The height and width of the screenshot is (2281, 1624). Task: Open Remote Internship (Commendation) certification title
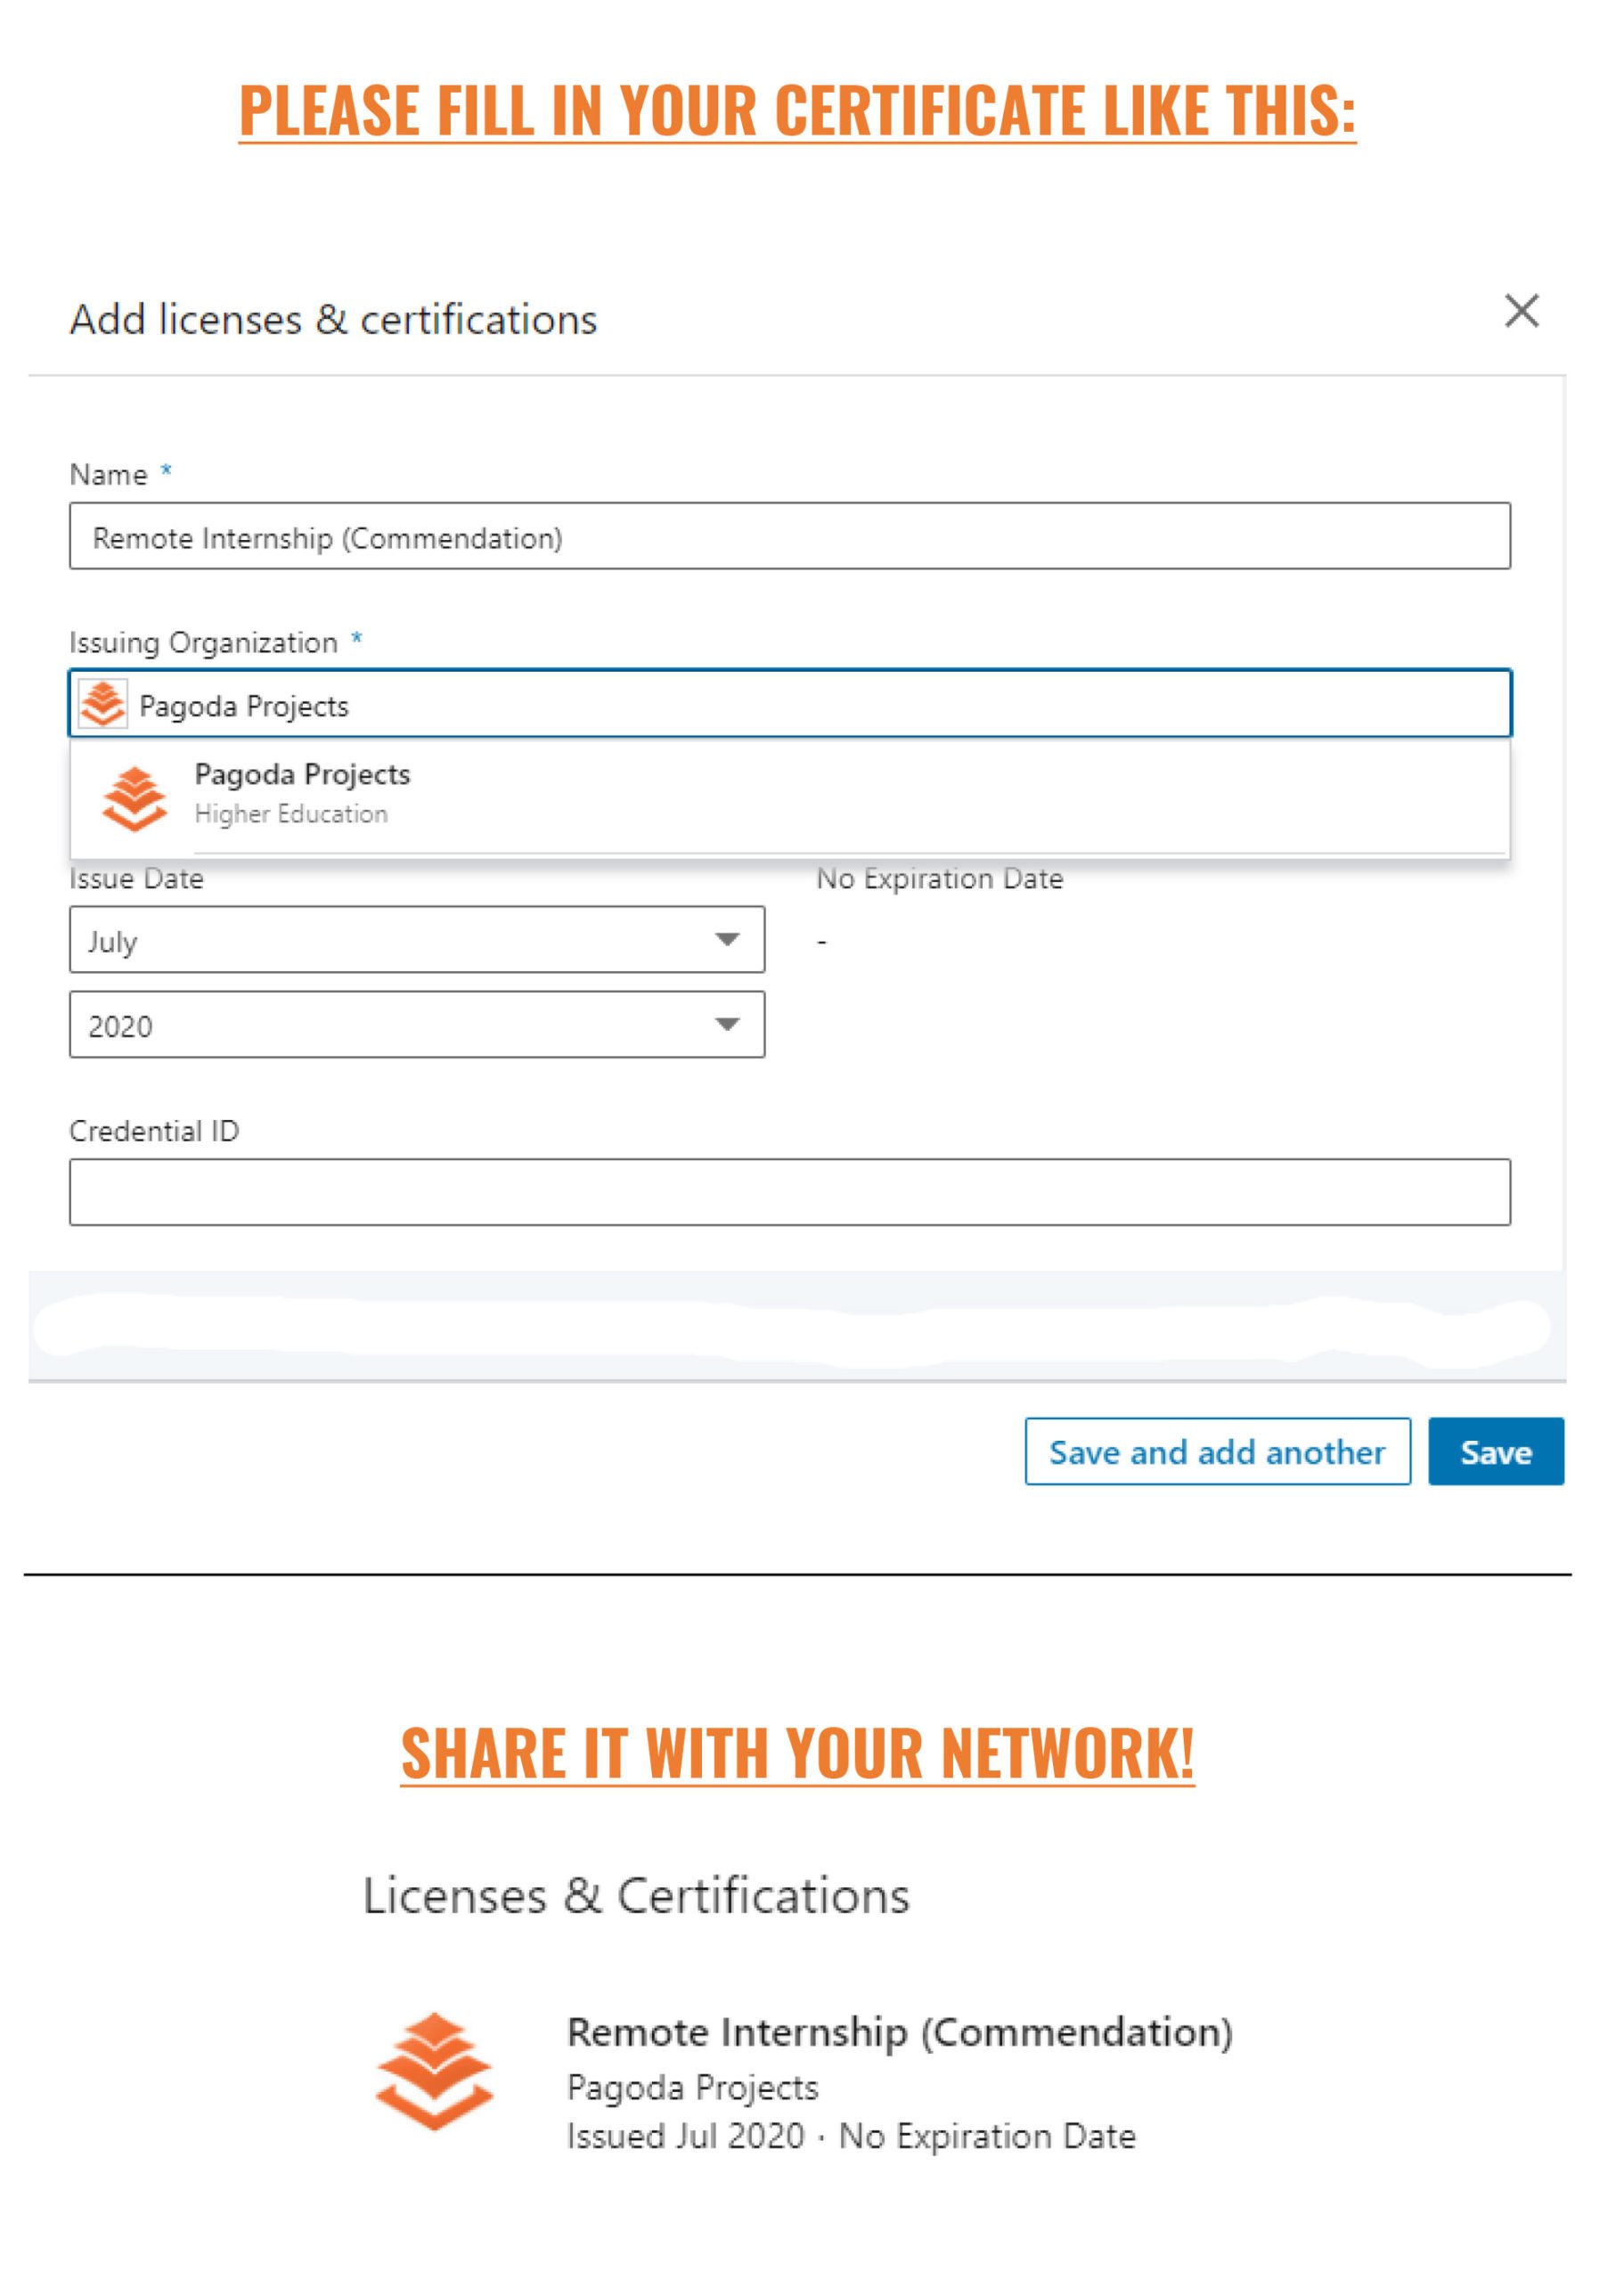(900, 2032)
